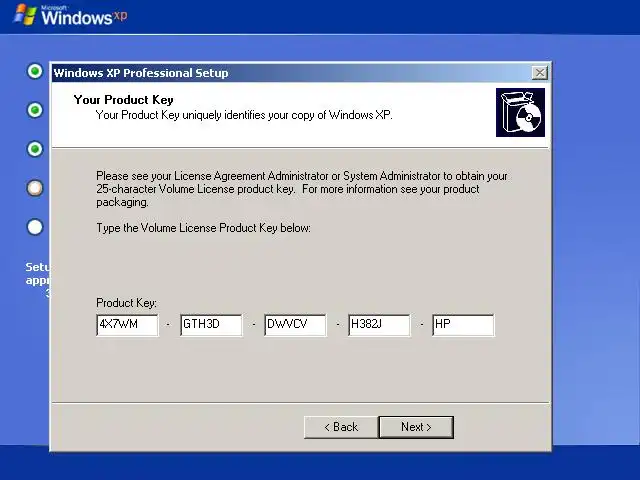Focus the product key field containing 4X7WM
This screenshot has height=480, width=640.
[127, 325]
